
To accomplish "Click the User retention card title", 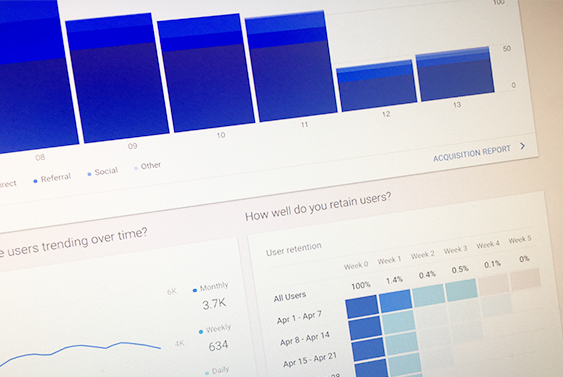I will click(294, 249).
